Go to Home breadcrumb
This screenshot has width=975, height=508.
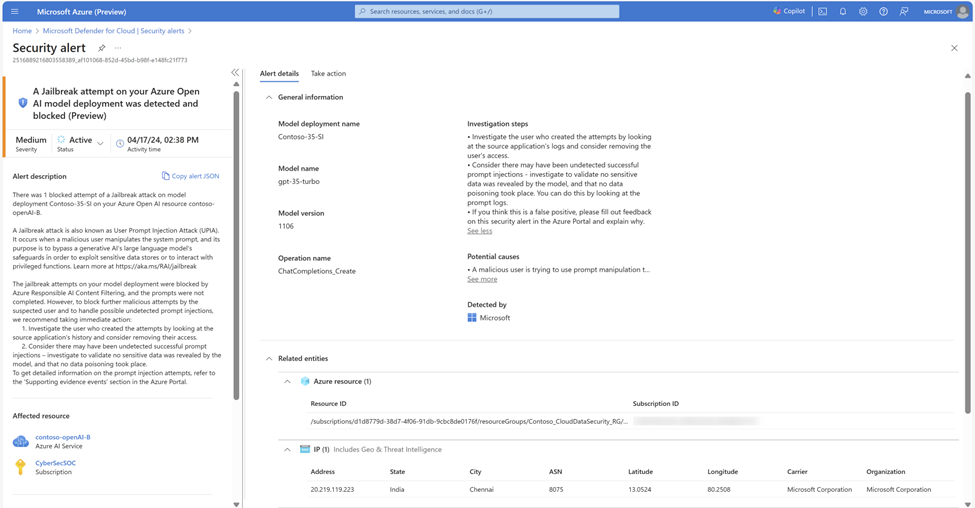(x=22, y=30)
